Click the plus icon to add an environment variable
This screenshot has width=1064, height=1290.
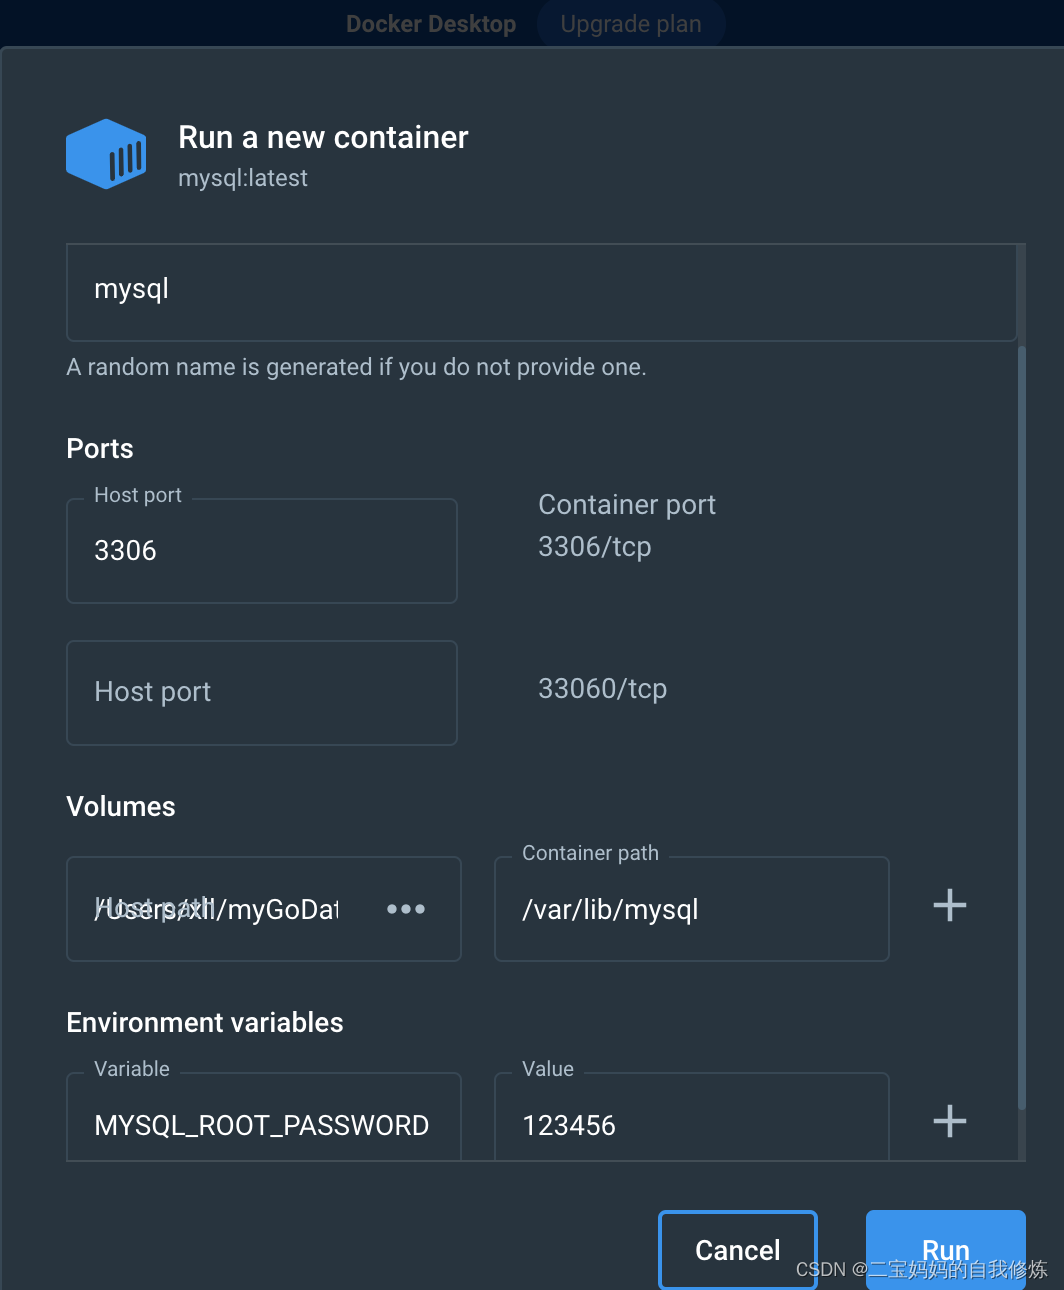click(948, 1121)
